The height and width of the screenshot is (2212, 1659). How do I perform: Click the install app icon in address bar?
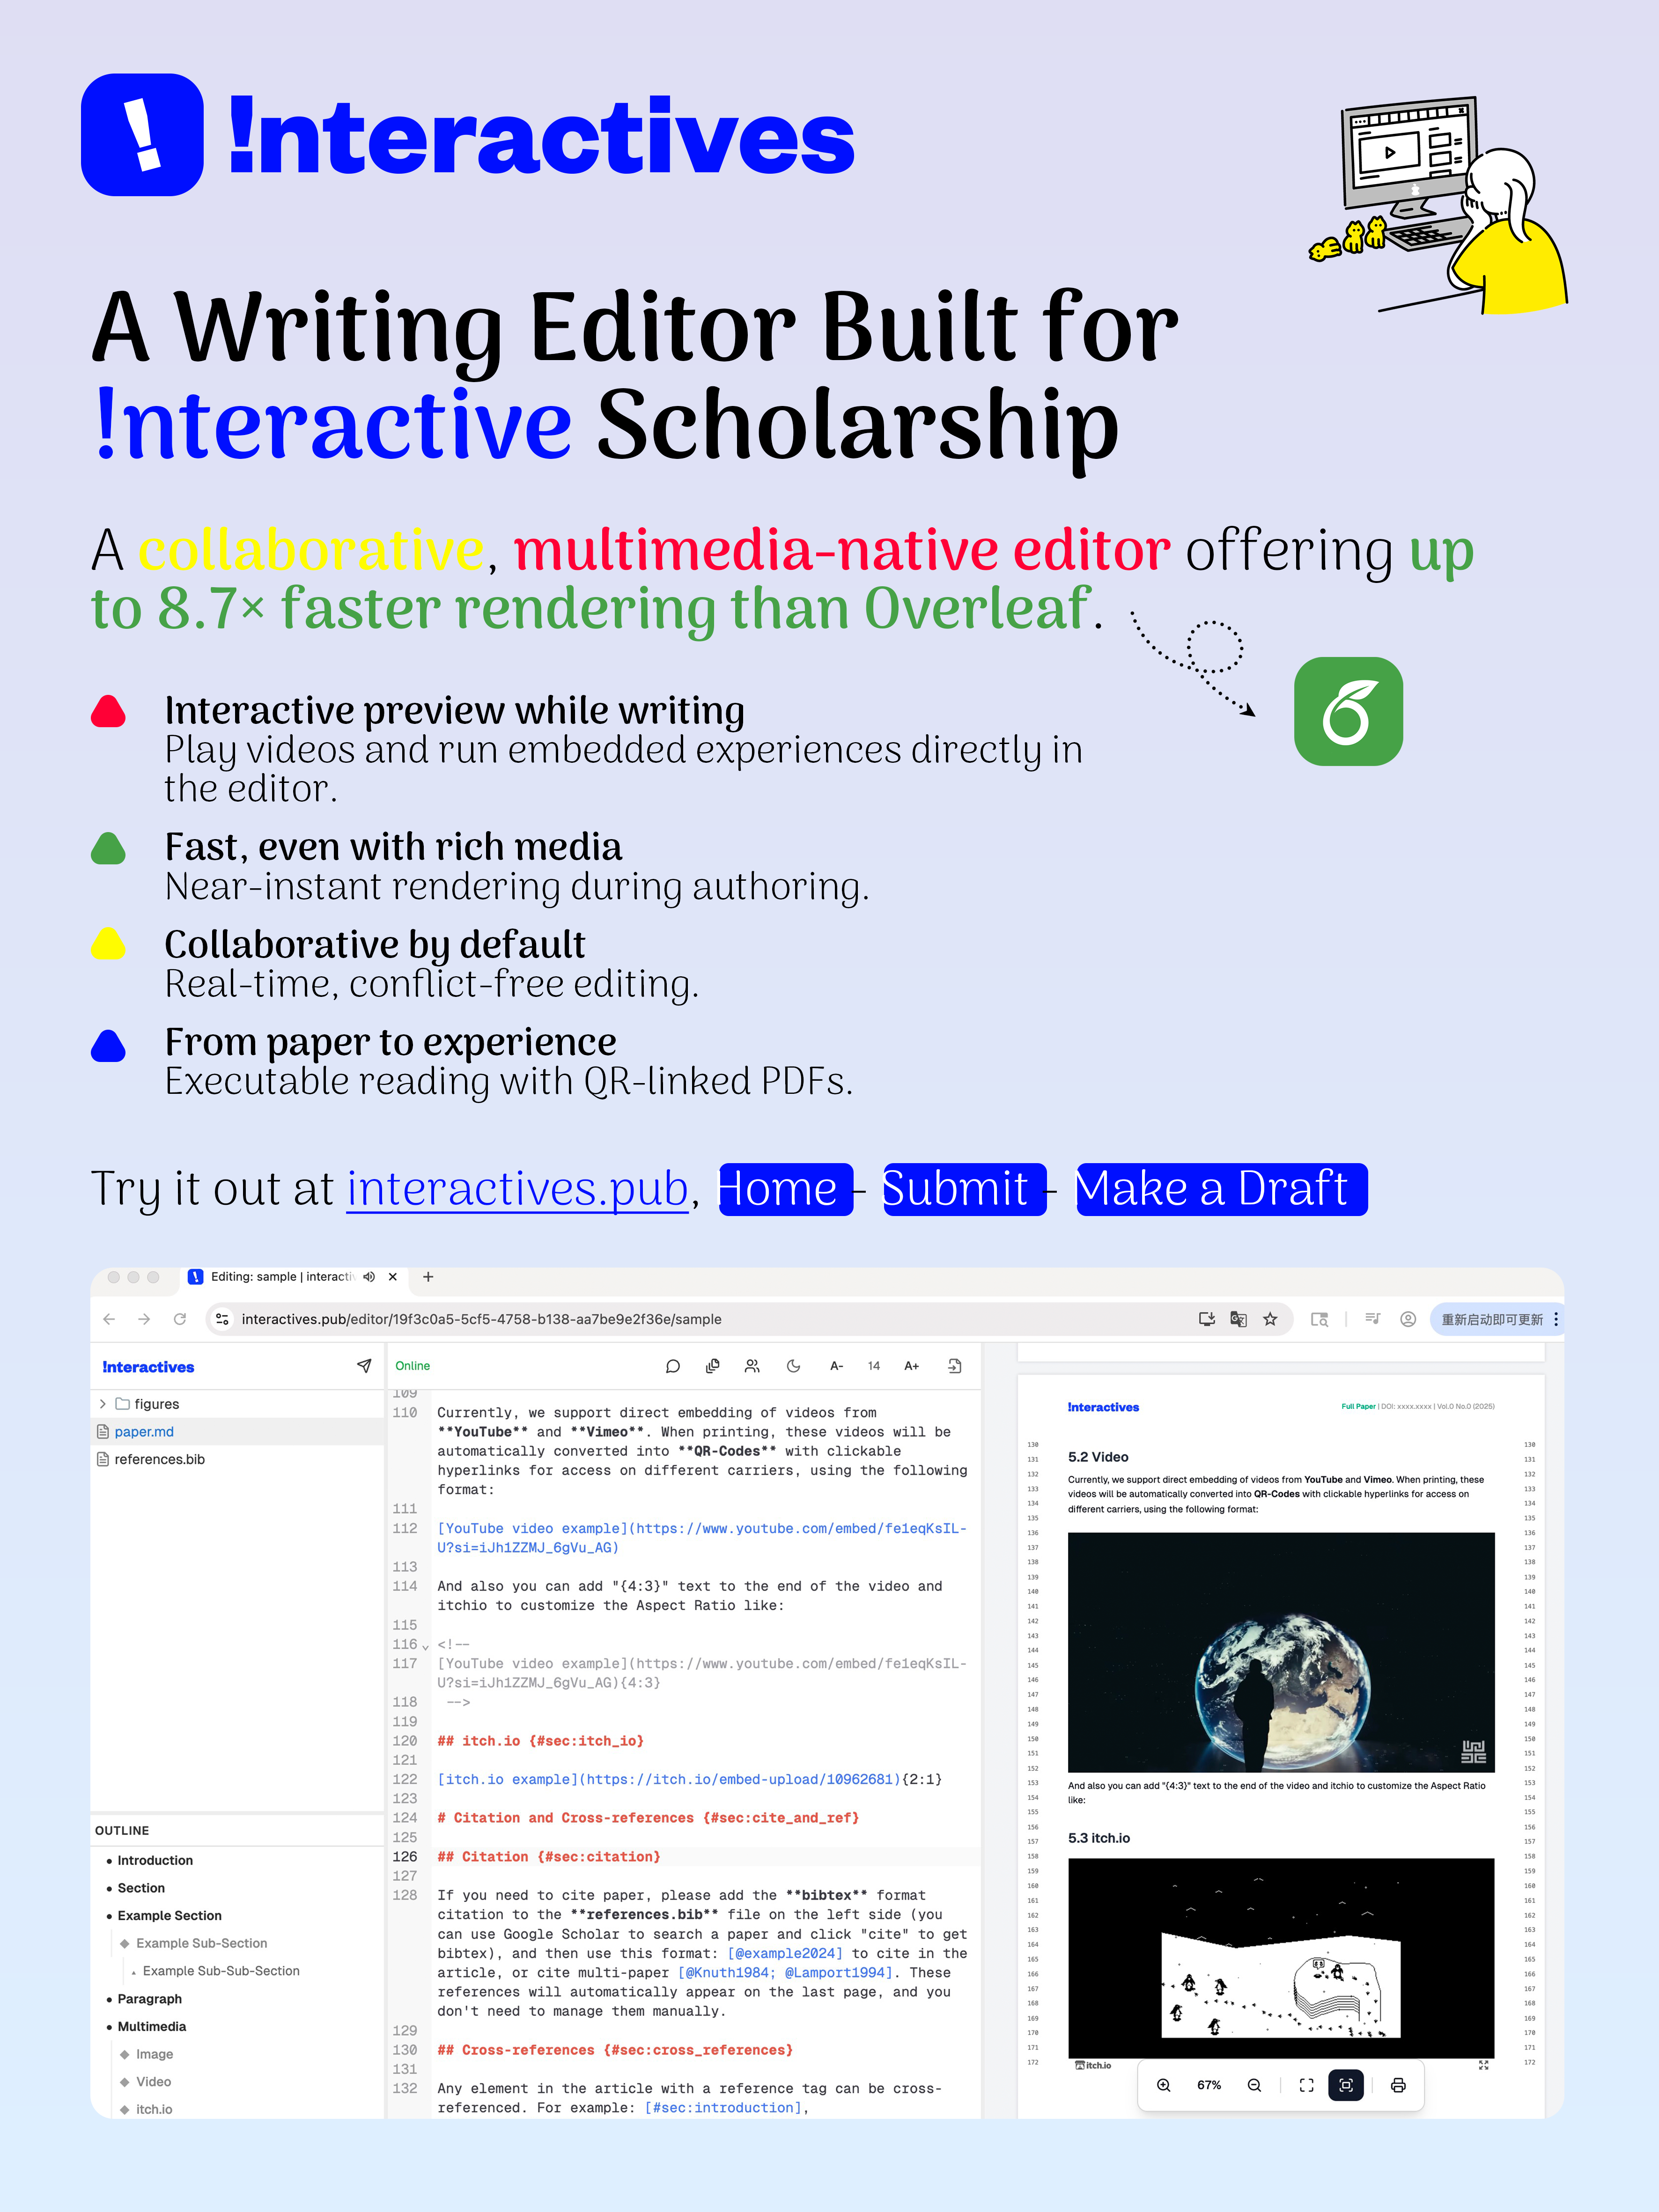tap(1207, 1319)
